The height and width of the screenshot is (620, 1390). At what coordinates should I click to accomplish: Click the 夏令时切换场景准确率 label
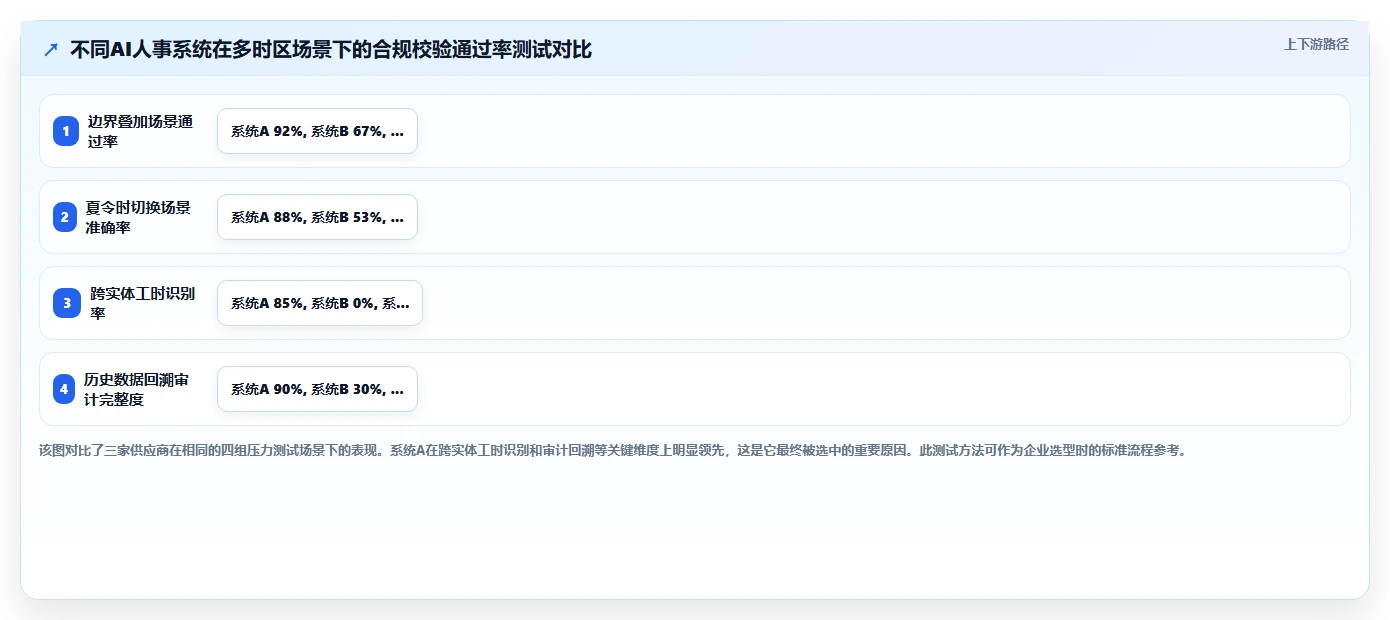[138, 217]
